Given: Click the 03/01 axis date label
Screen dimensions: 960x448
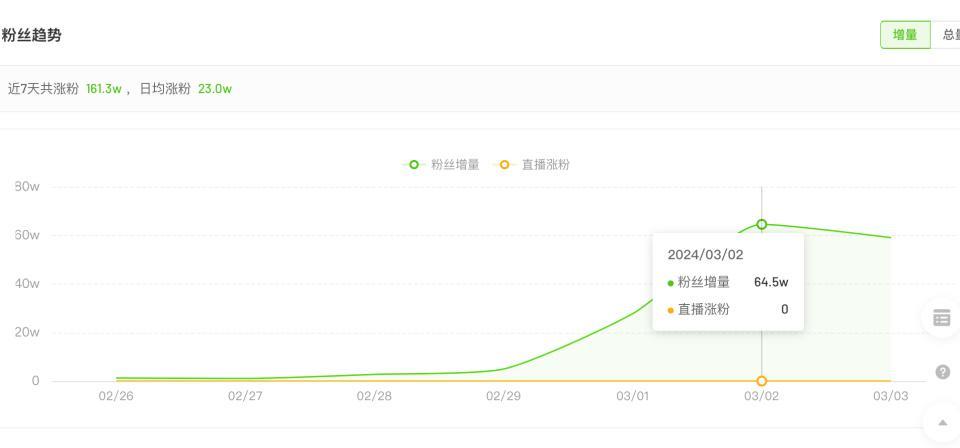Looking at the screenshot, I should click(x=632, y=397).
